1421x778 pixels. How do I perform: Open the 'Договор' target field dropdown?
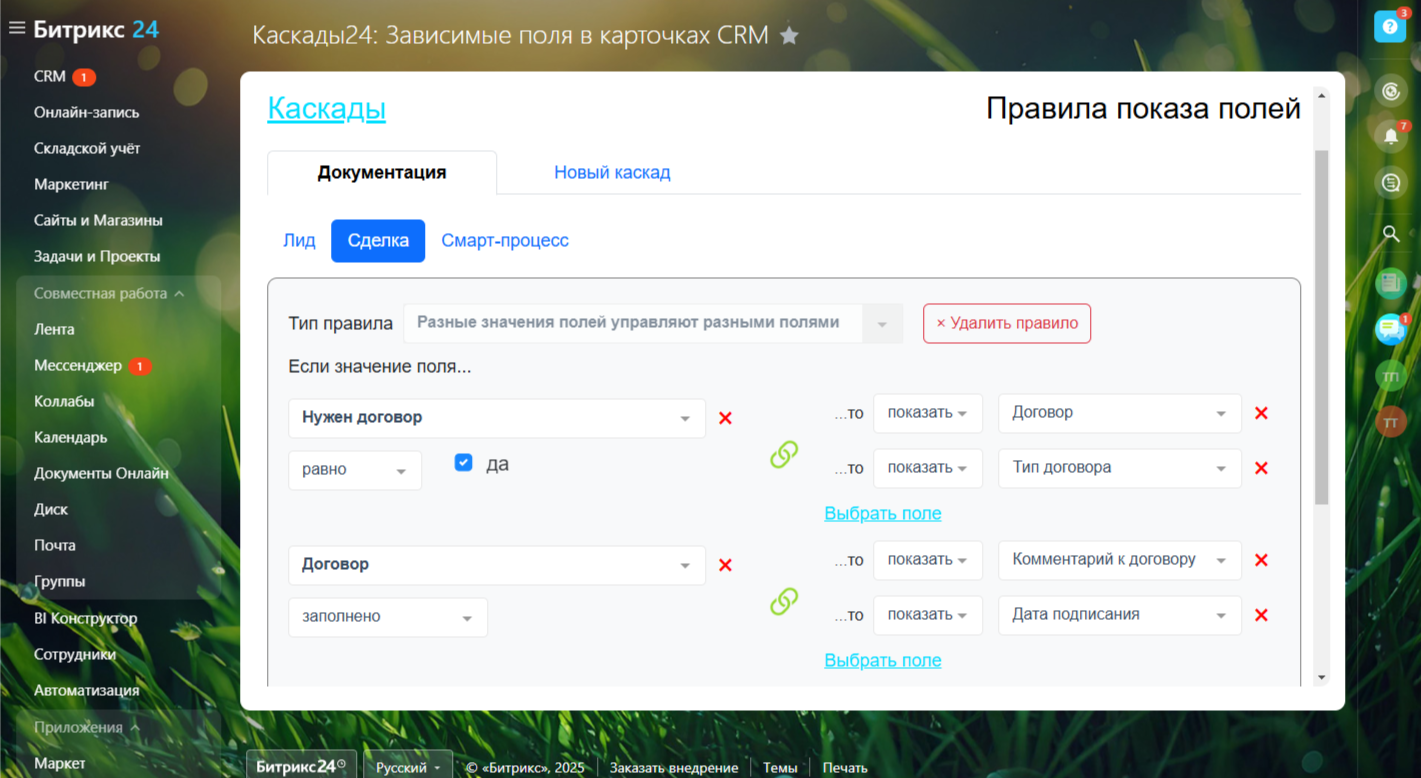coord(1120,413)
